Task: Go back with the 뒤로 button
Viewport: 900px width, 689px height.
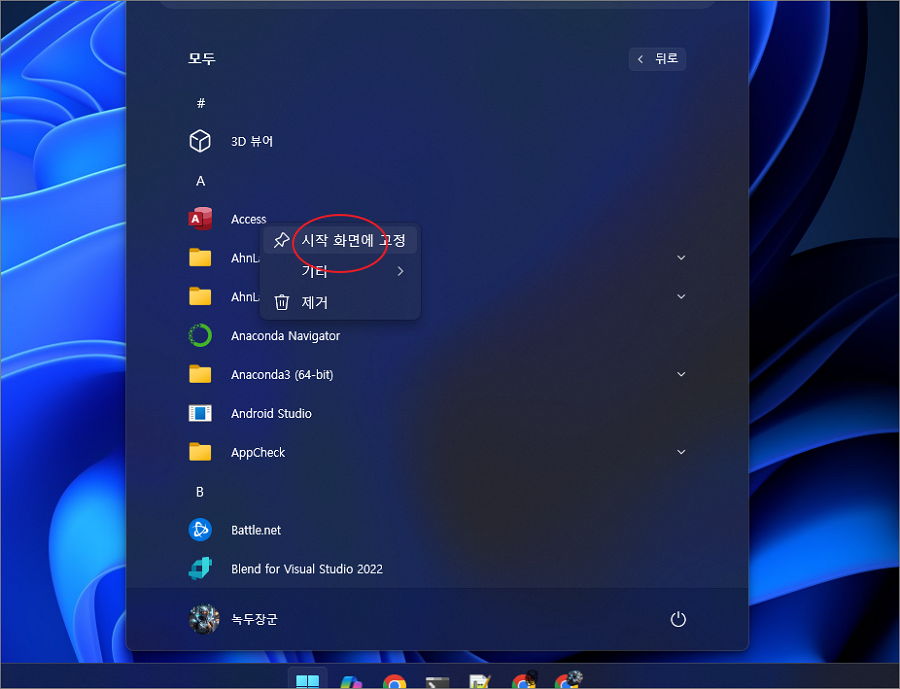Action: (x=657, y=59)
